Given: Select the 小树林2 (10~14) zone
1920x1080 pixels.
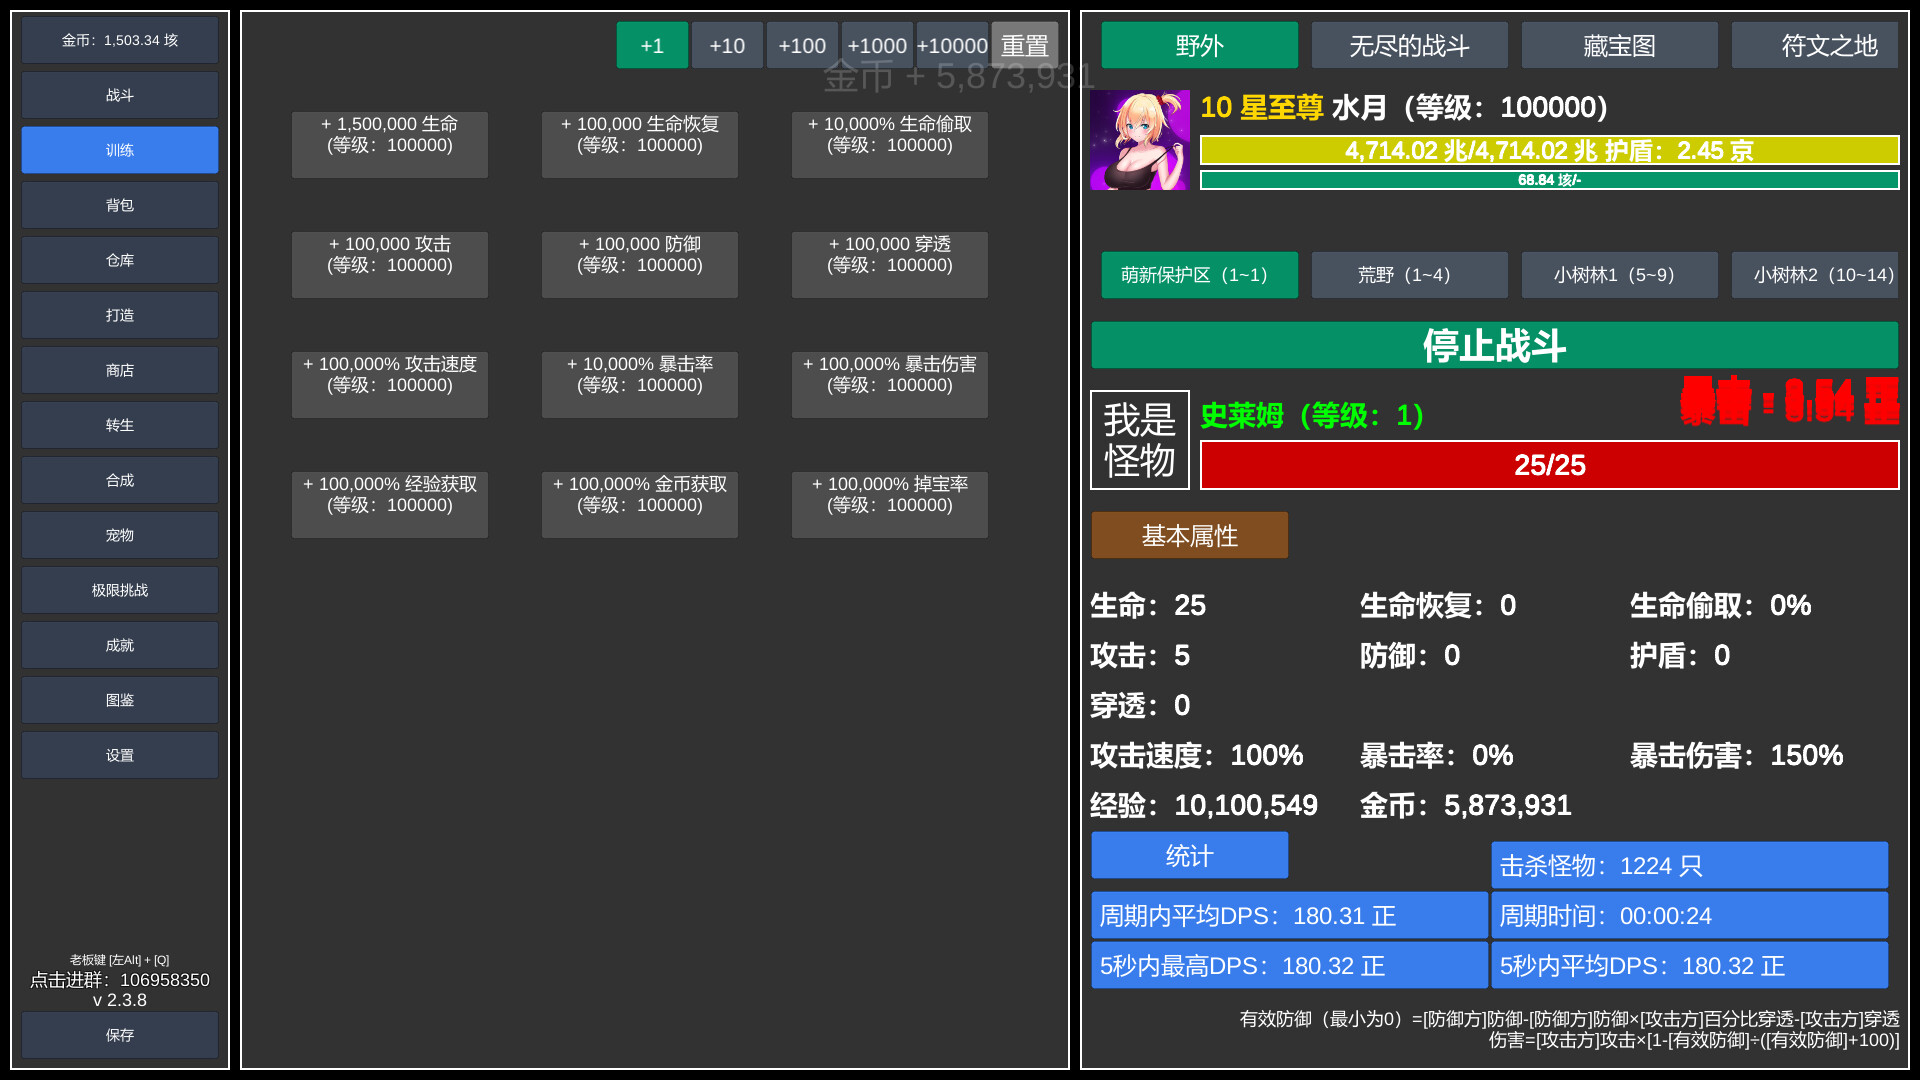Looking at the screenshot, I should pyautogui.click(x=1814, y=274).
